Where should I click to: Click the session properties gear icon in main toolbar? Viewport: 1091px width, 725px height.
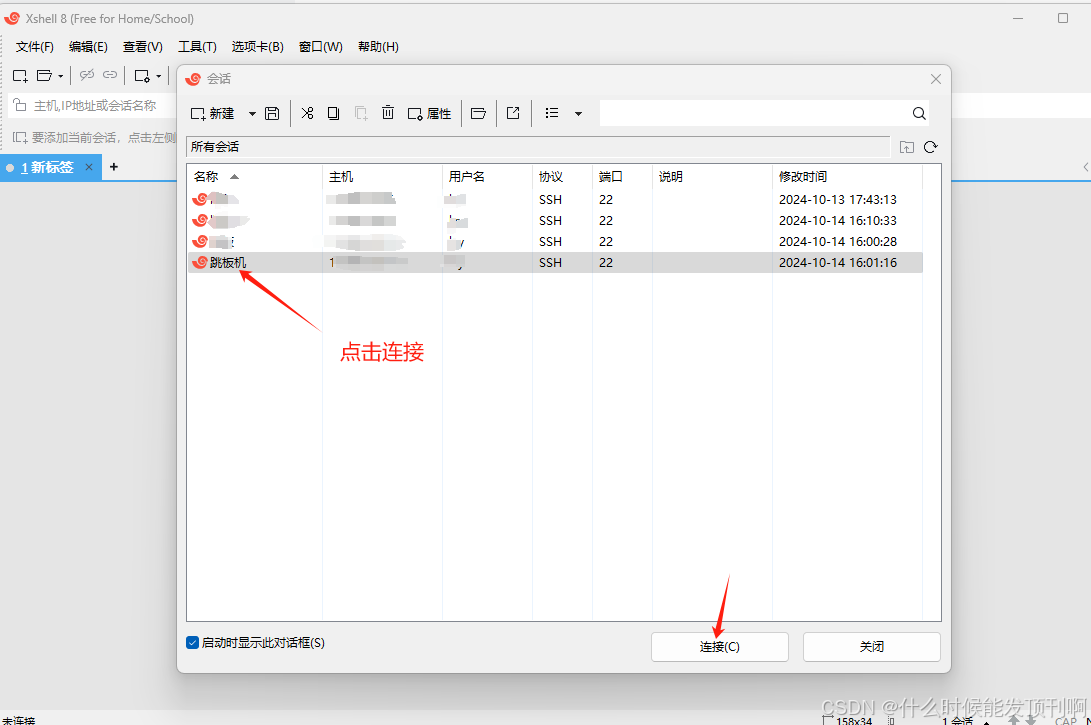(x=142, y=75)
